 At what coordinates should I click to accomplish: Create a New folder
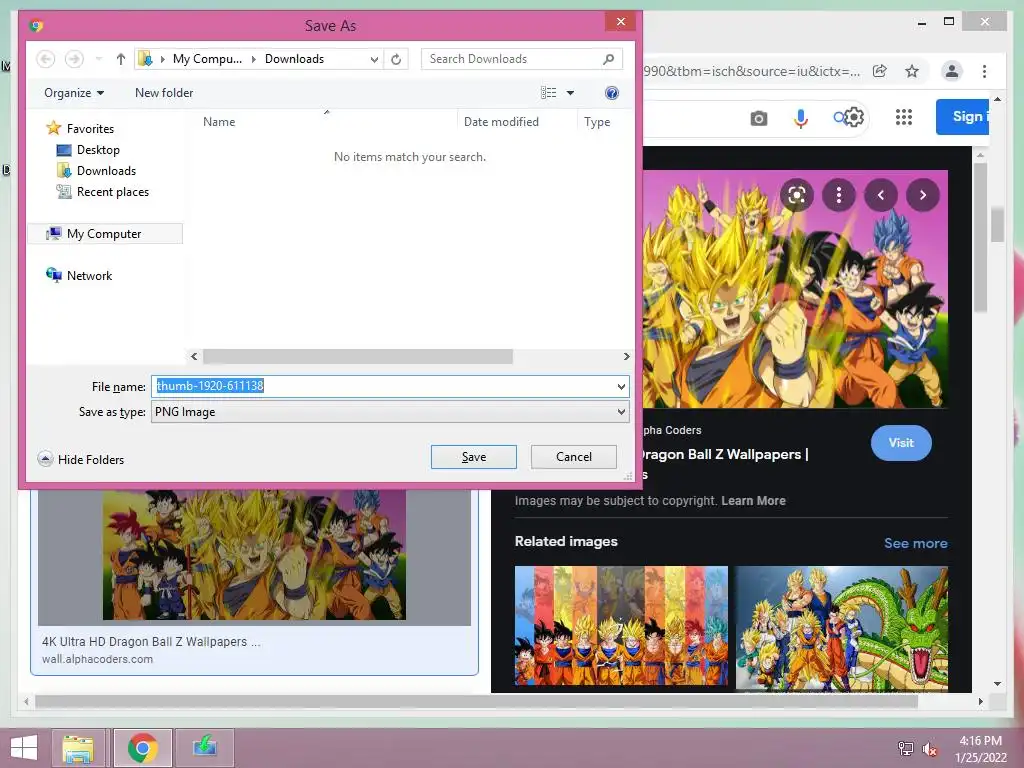coord(164,93)
